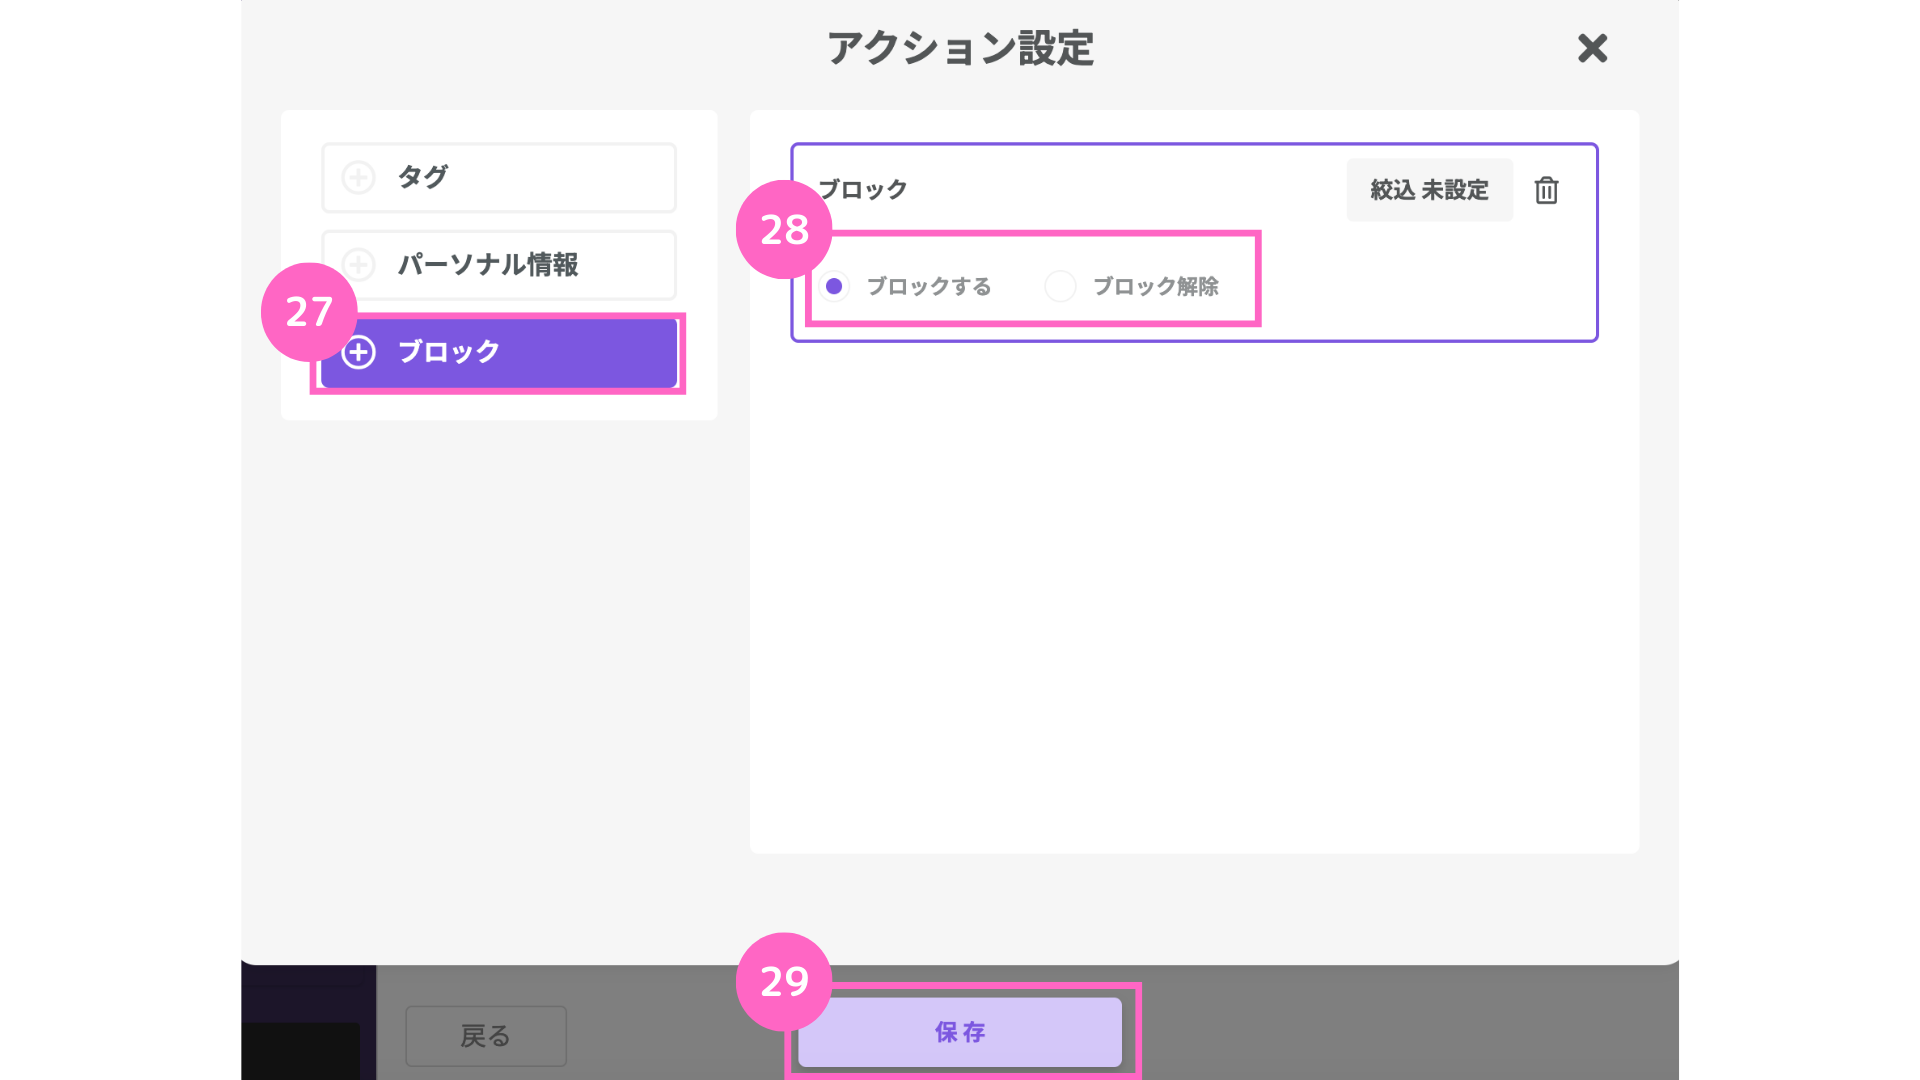Screen dimensions: 1920x1080
Task: Select the ブロック解除 radio option
Action: pyautogui.click(x=1060, y=286)
